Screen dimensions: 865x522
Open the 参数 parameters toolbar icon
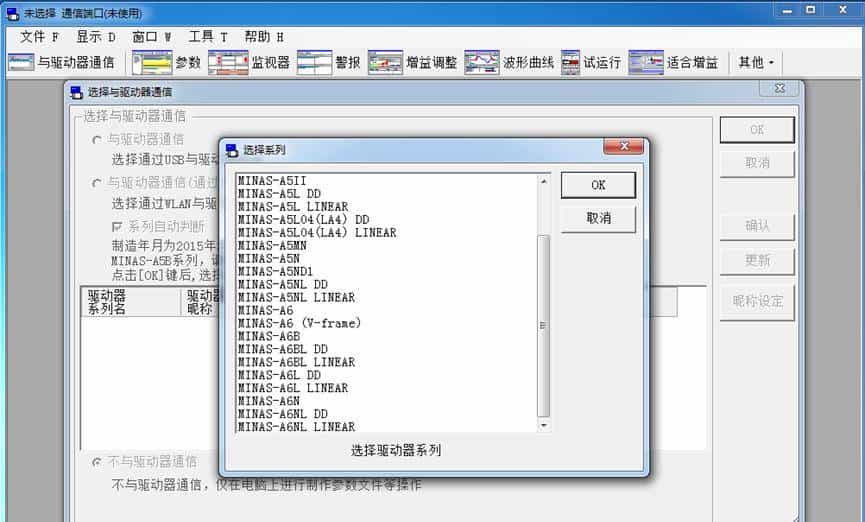pyautogui.click(x=152, y=62)
